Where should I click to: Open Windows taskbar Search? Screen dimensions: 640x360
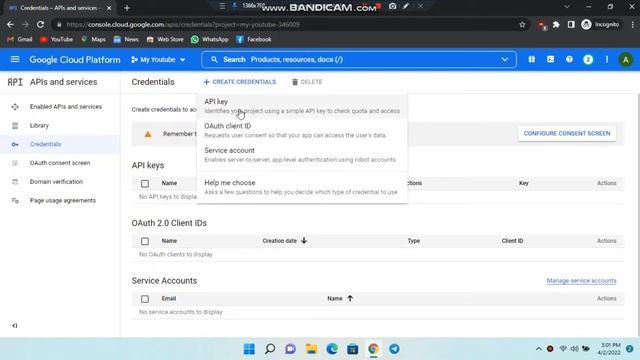[x=270, y=349]
